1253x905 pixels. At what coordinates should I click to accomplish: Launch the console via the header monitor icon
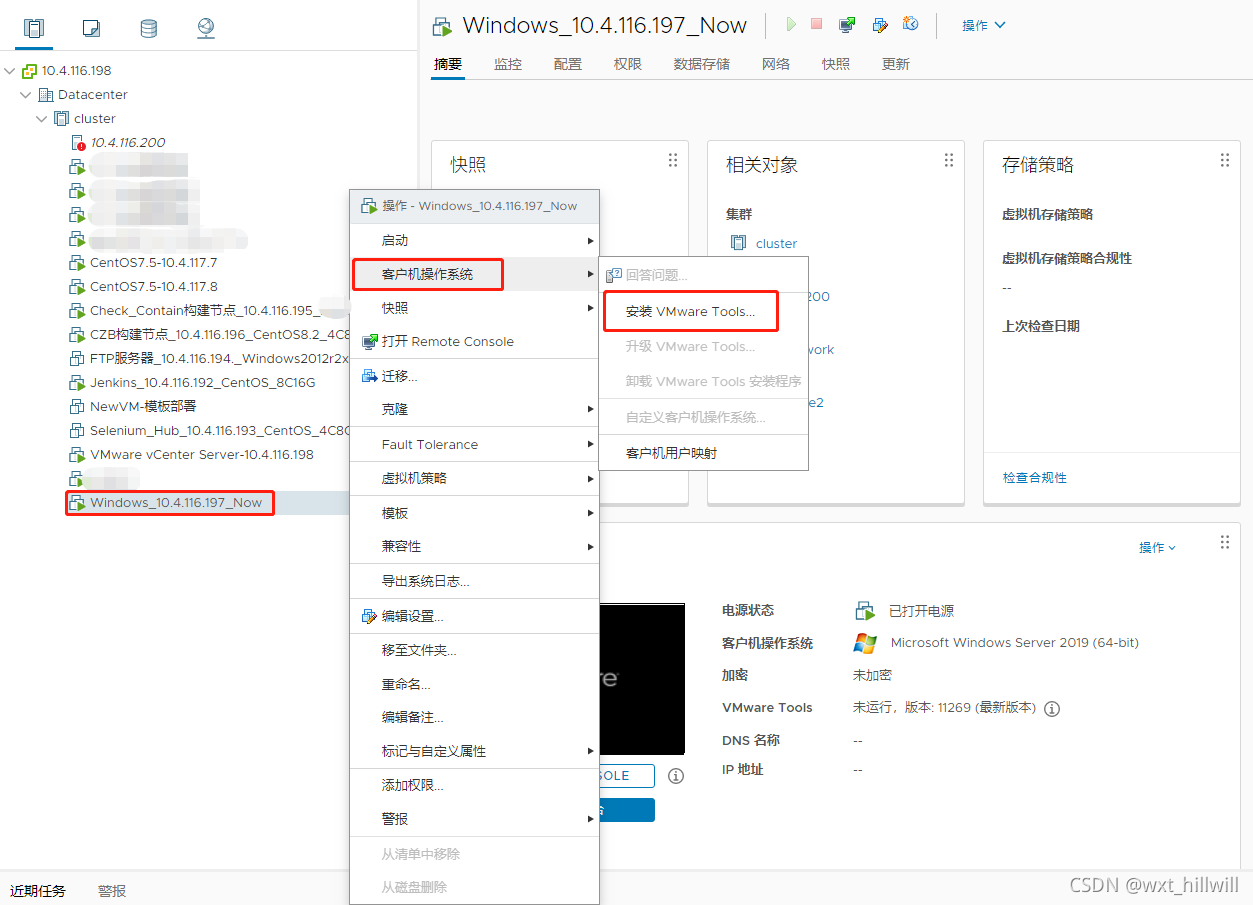[x=847, y=24]
